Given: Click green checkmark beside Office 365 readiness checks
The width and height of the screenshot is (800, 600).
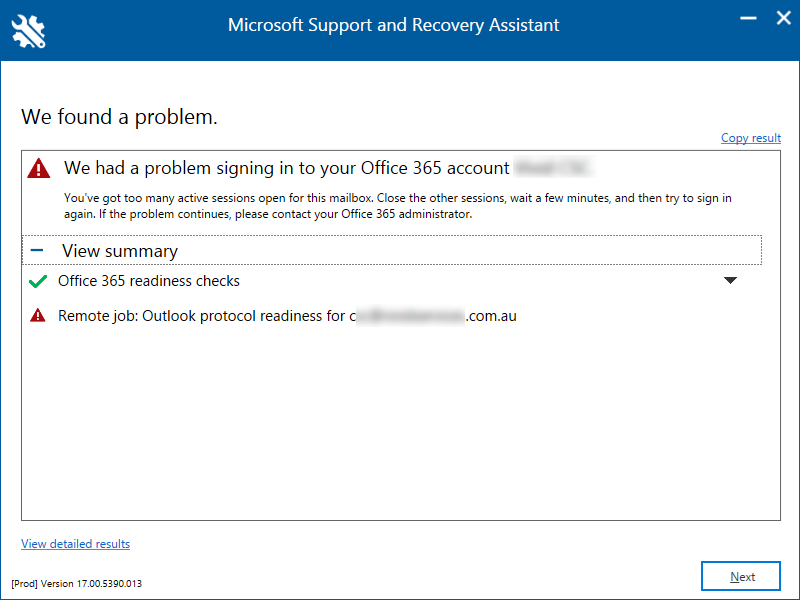Looking at the screenshot, I should click(38, 281).
